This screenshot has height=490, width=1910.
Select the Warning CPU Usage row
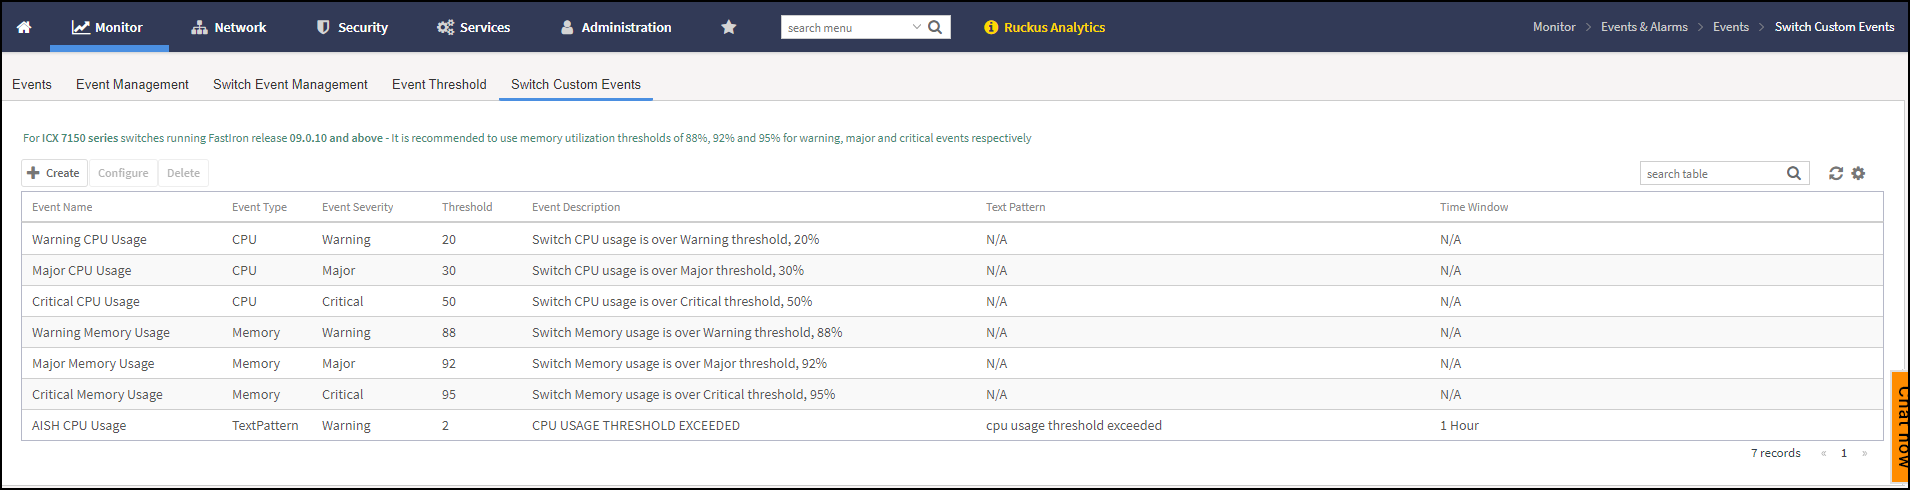coord(952,239)
